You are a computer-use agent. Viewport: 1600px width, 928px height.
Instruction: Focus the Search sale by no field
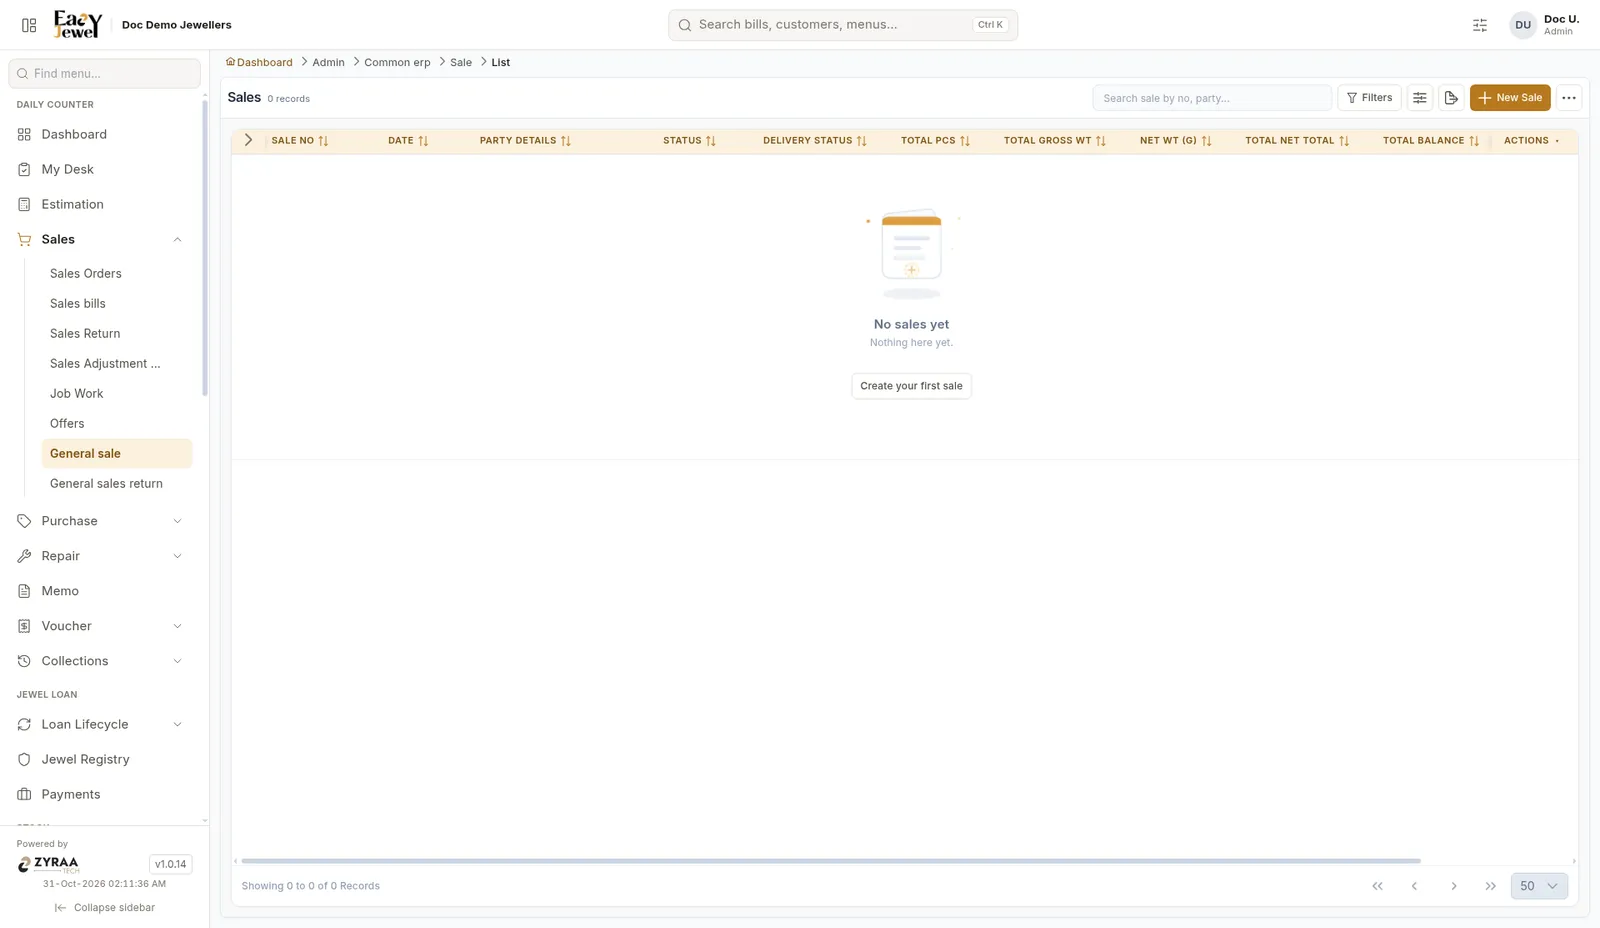tap(1212, 98)
